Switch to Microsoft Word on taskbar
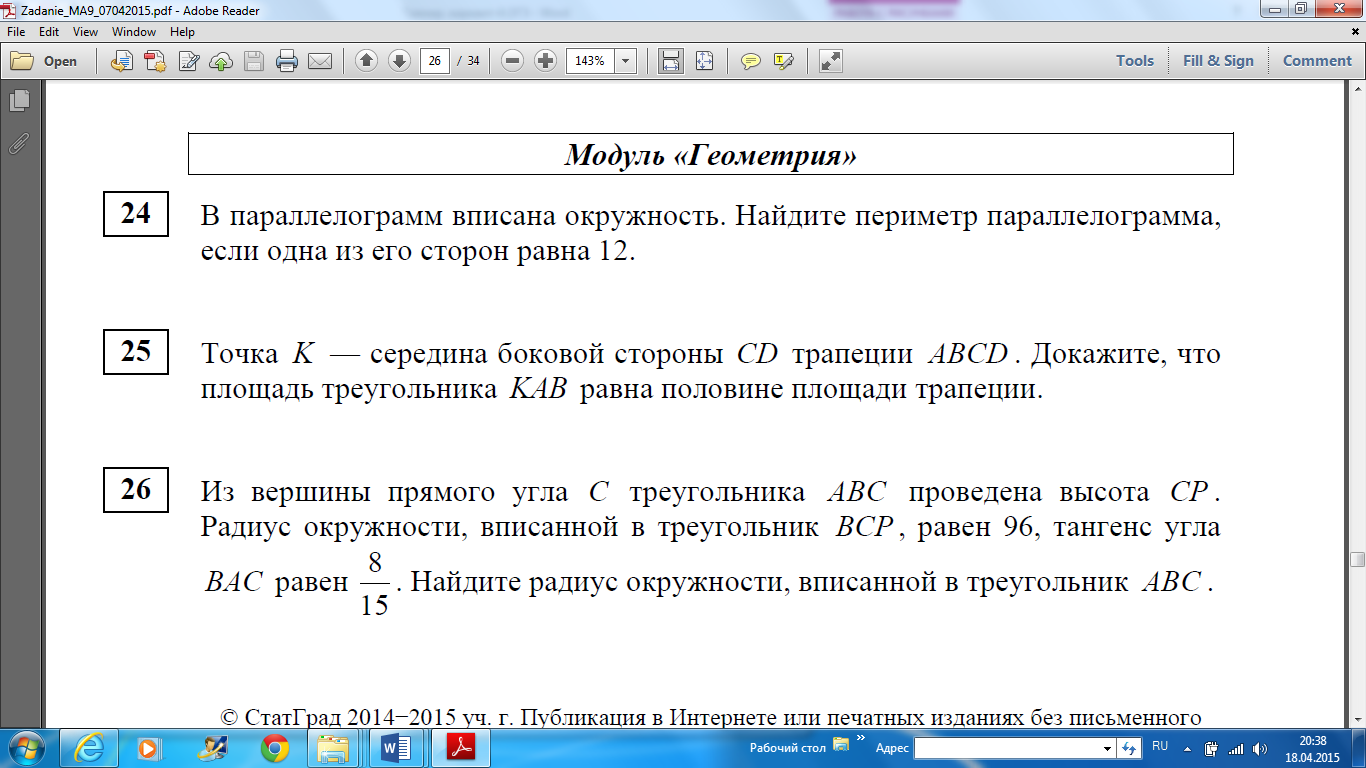Viewport: 1366px width, 768px height. (x=398, y=747)
